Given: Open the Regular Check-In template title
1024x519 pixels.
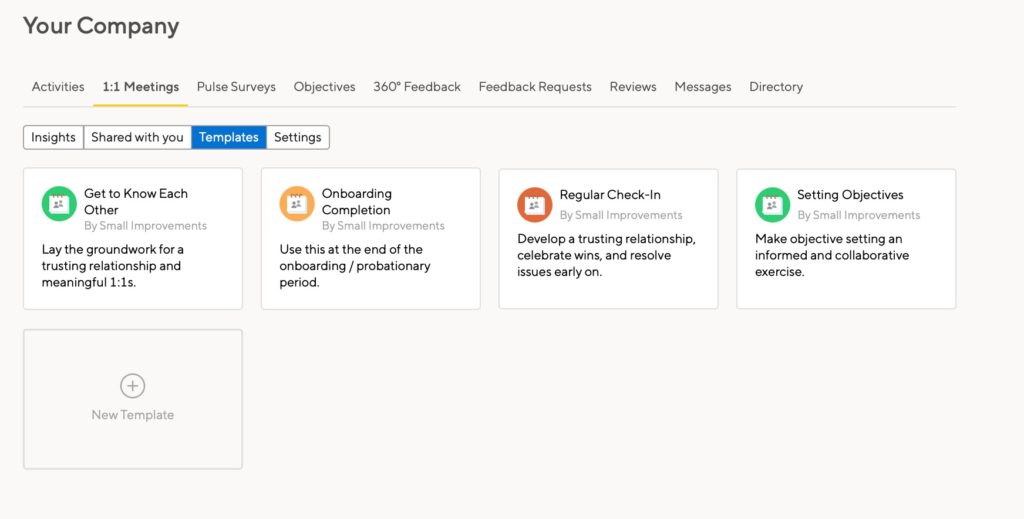Looking at the screenshot, I should click(x=610, y=195).
